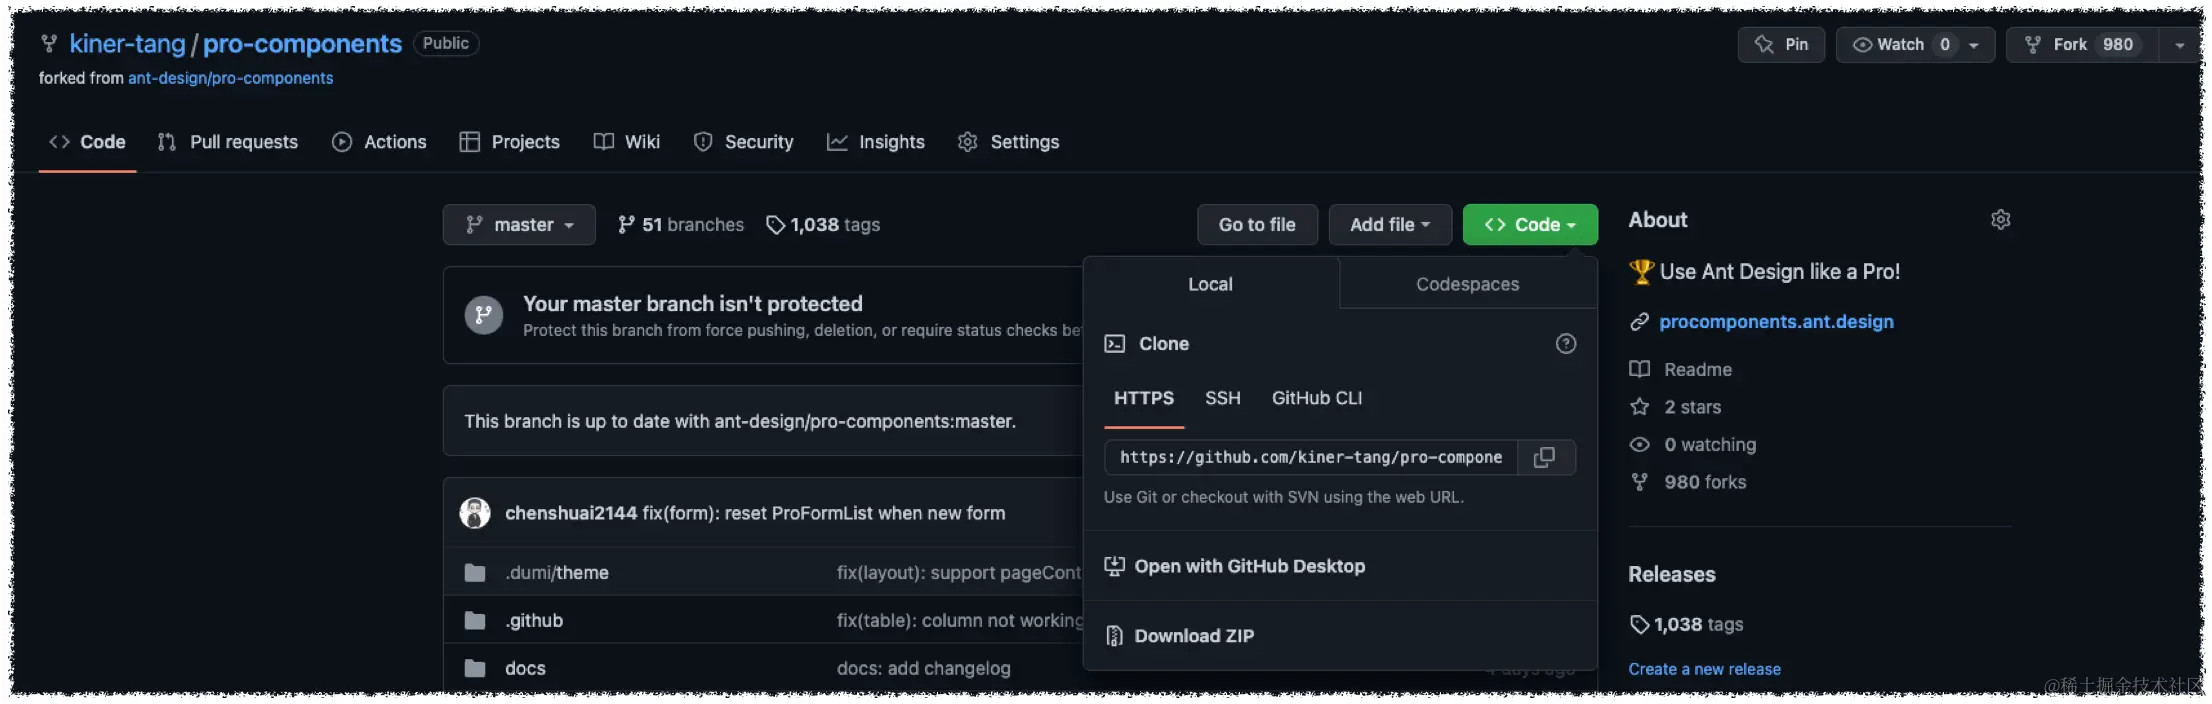
Task: Jump to Readme in About
Action: pos(1681,369)
